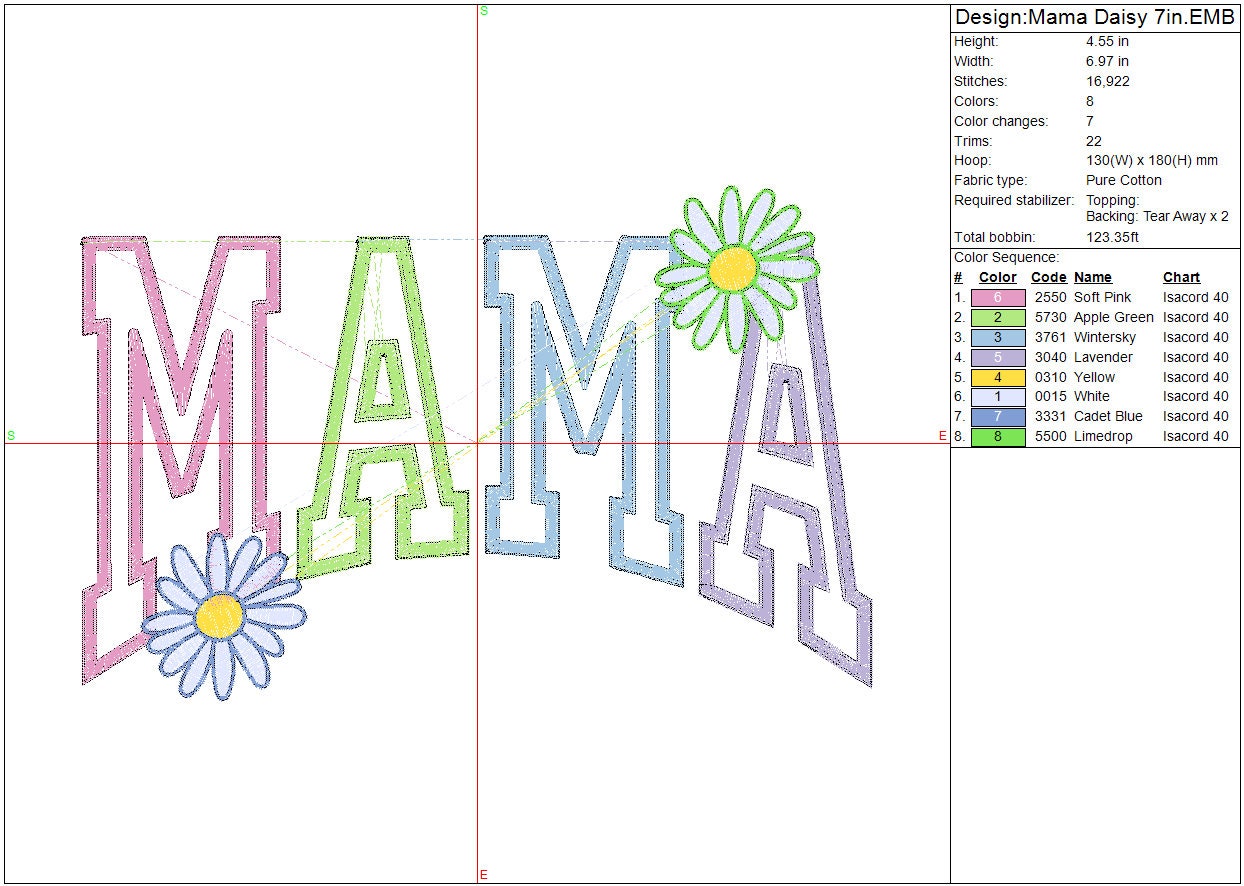Choose the Lavender color swatch
Screen dimensions: 1244x886
pos(997,357)
